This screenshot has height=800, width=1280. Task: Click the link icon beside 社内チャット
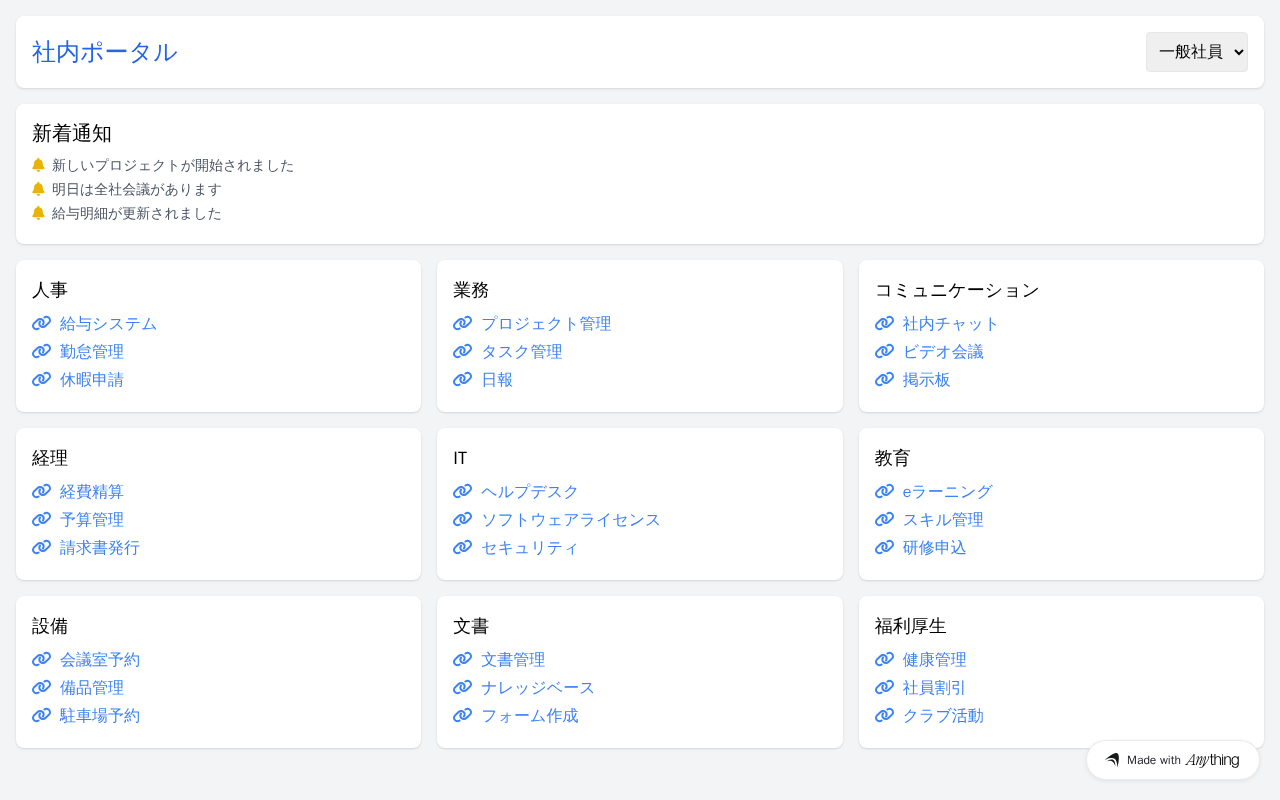pyautogui.click(x=884, y=323)
